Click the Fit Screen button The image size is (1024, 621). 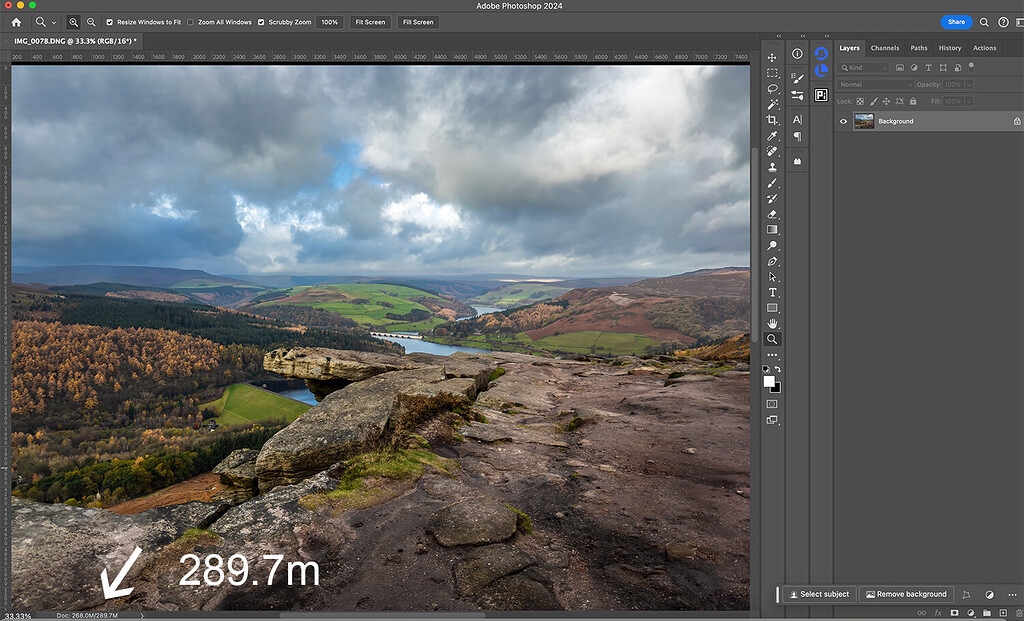pos(369,22)
